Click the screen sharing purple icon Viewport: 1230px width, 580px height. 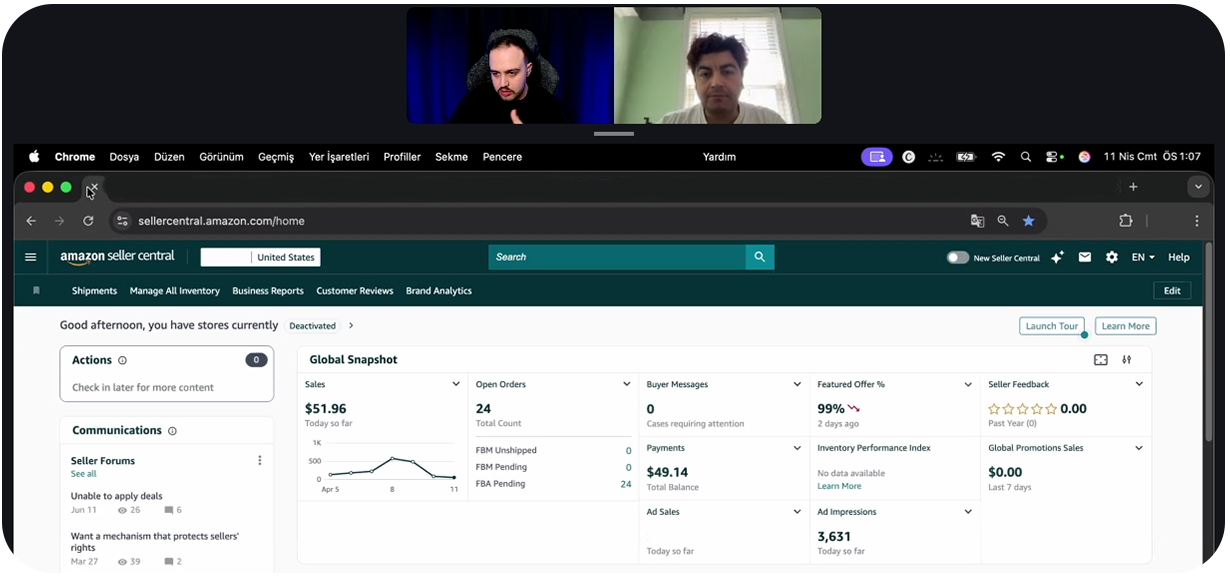click(x=877, y=157)
